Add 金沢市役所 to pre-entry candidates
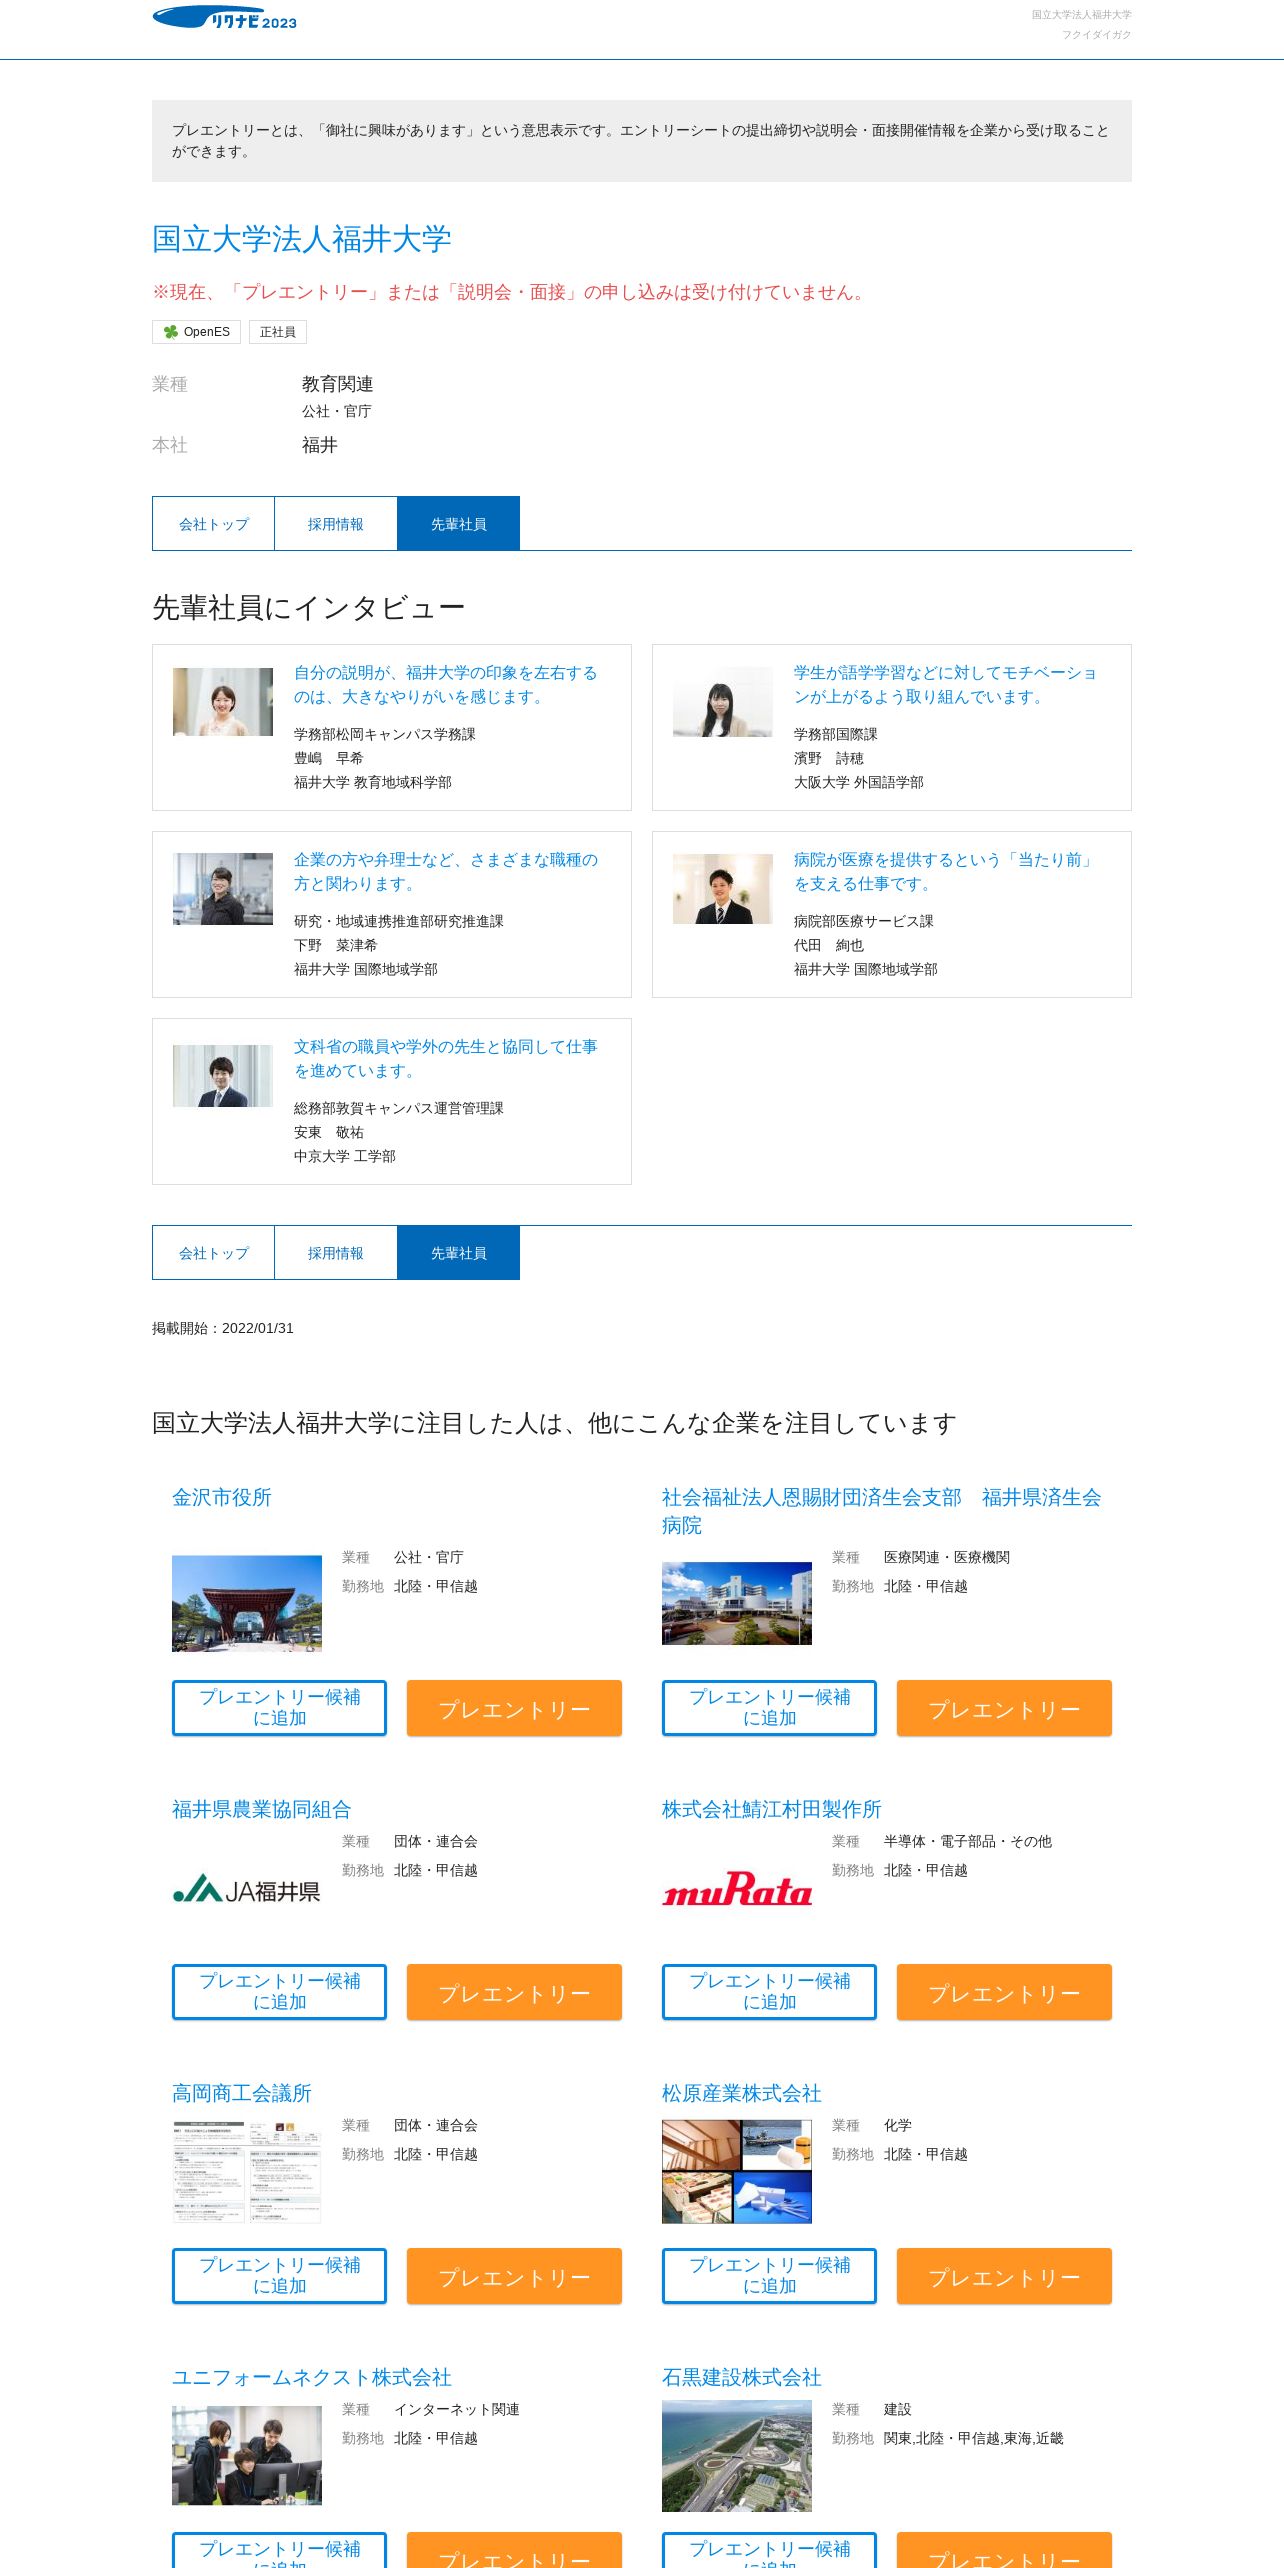This screenshot has width=1284, height=2568. point(279,1708)
